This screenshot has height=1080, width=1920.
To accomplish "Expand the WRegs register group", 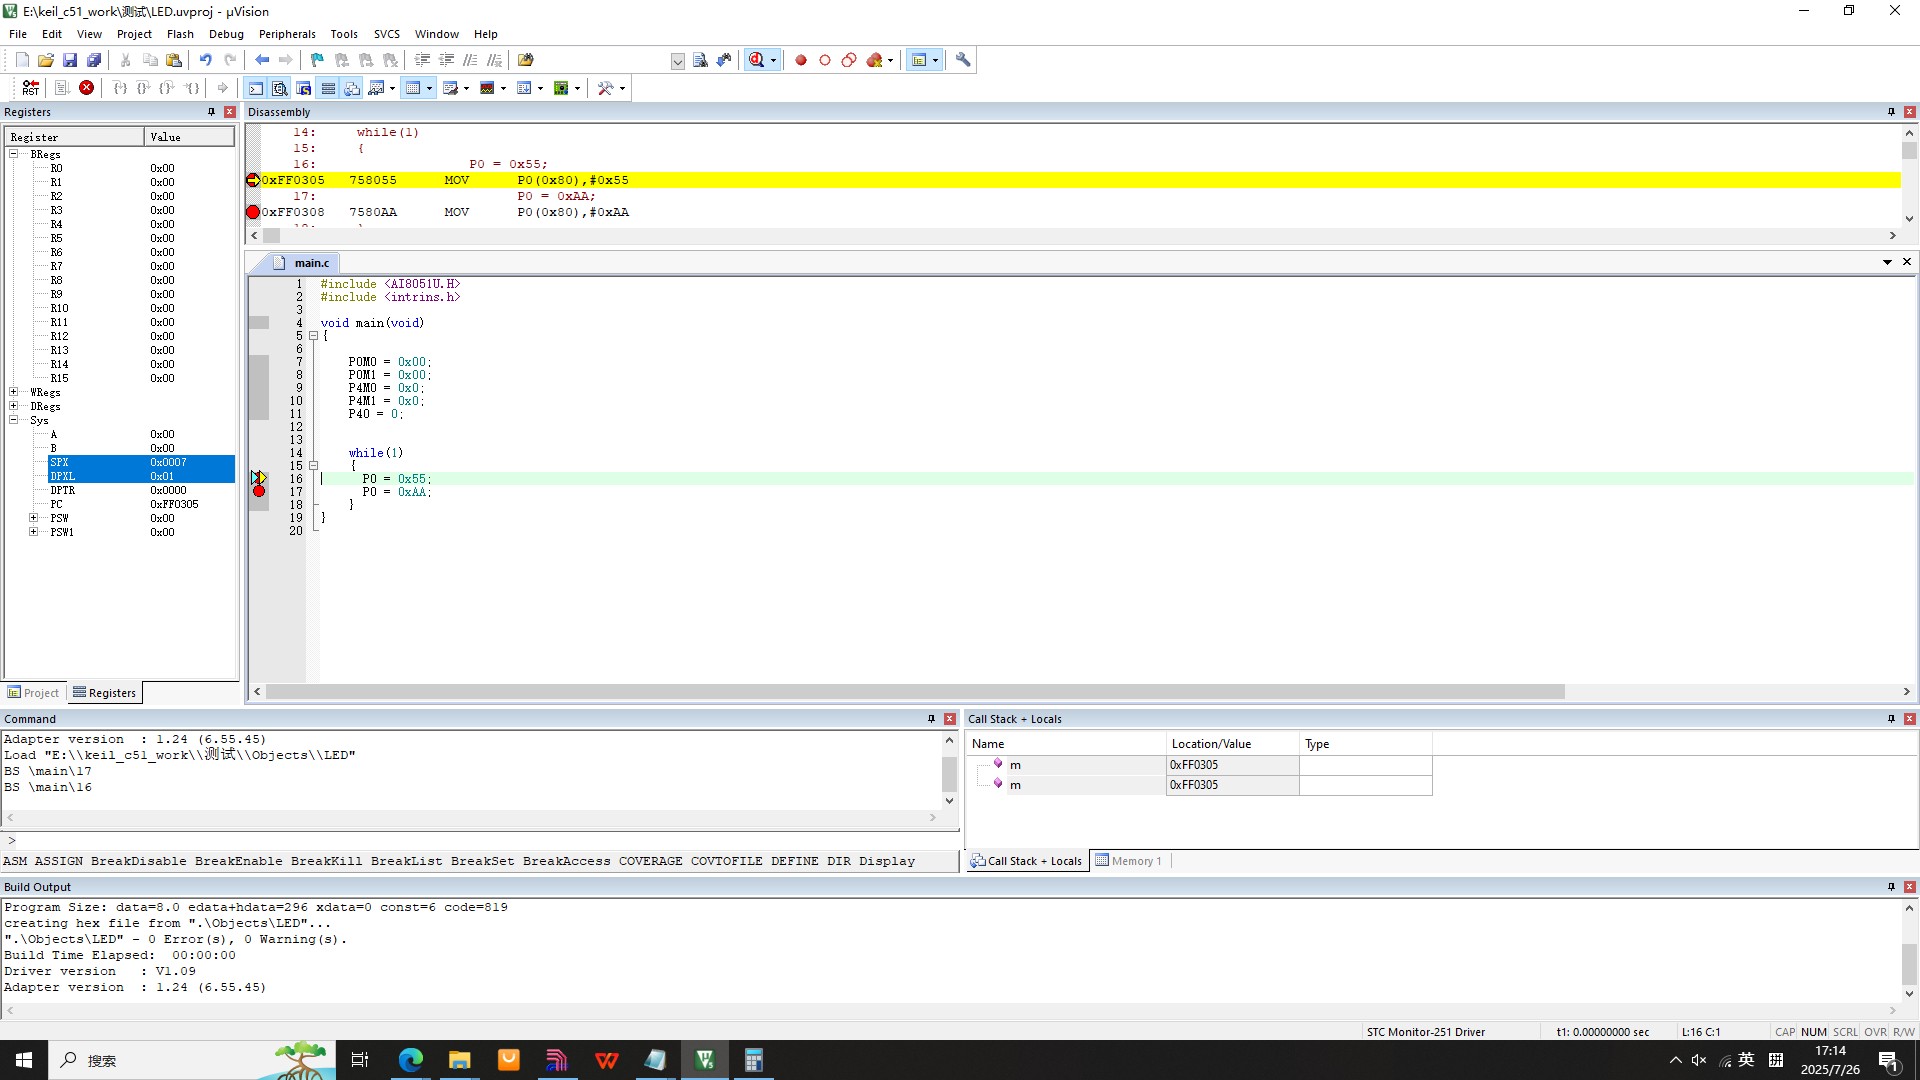I will [x=14, y=392].
